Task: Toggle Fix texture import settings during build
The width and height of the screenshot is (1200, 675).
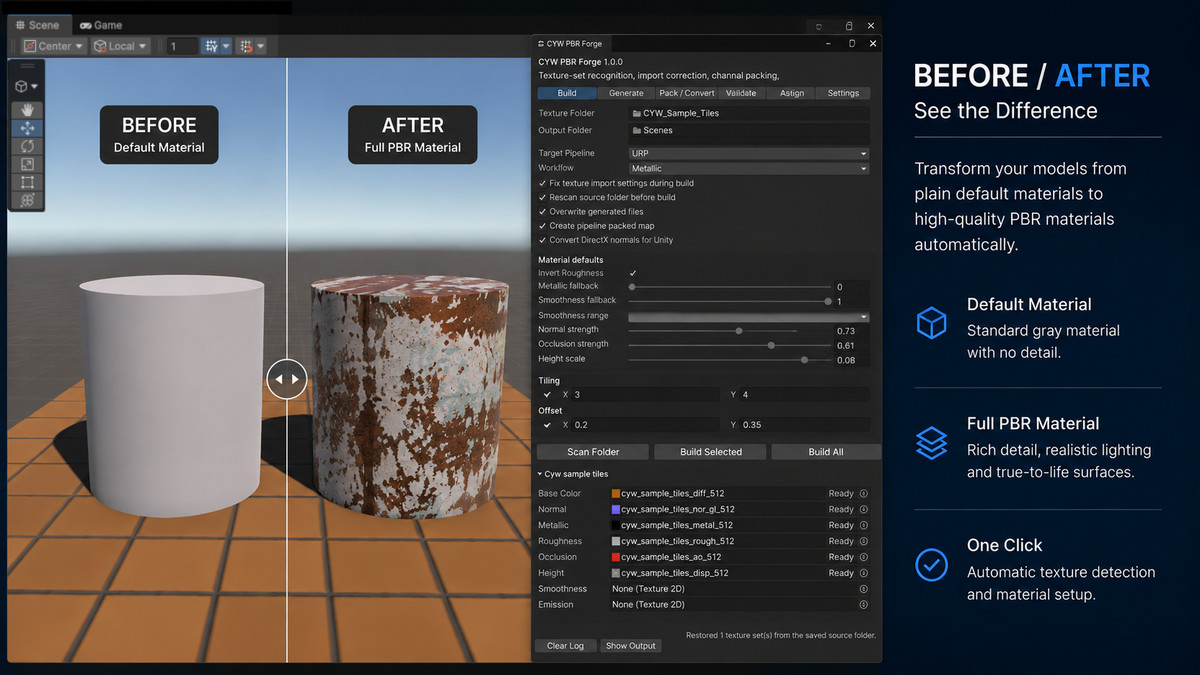Action: coord(543,183)
